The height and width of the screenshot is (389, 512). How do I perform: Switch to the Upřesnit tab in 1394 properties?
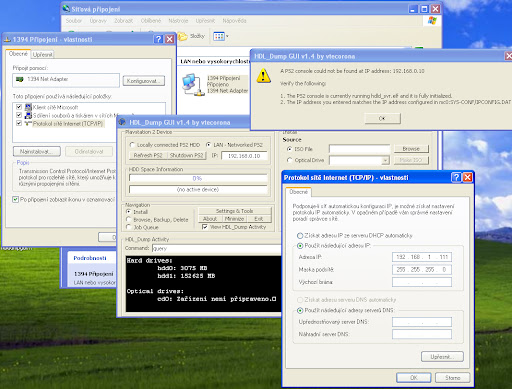point(42,54)
